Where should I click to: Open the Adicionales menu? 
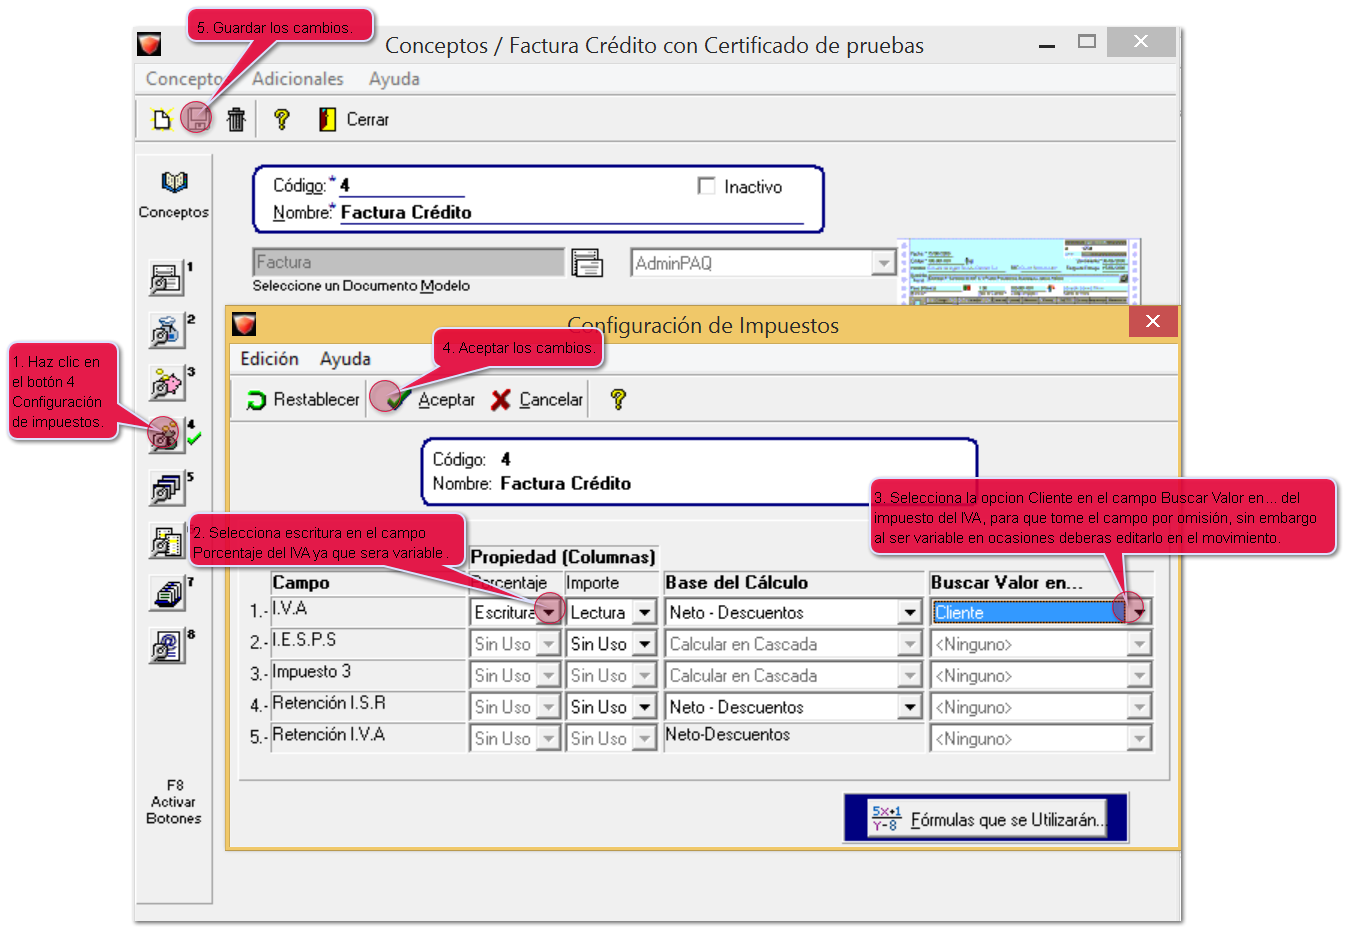pos(297,79)
